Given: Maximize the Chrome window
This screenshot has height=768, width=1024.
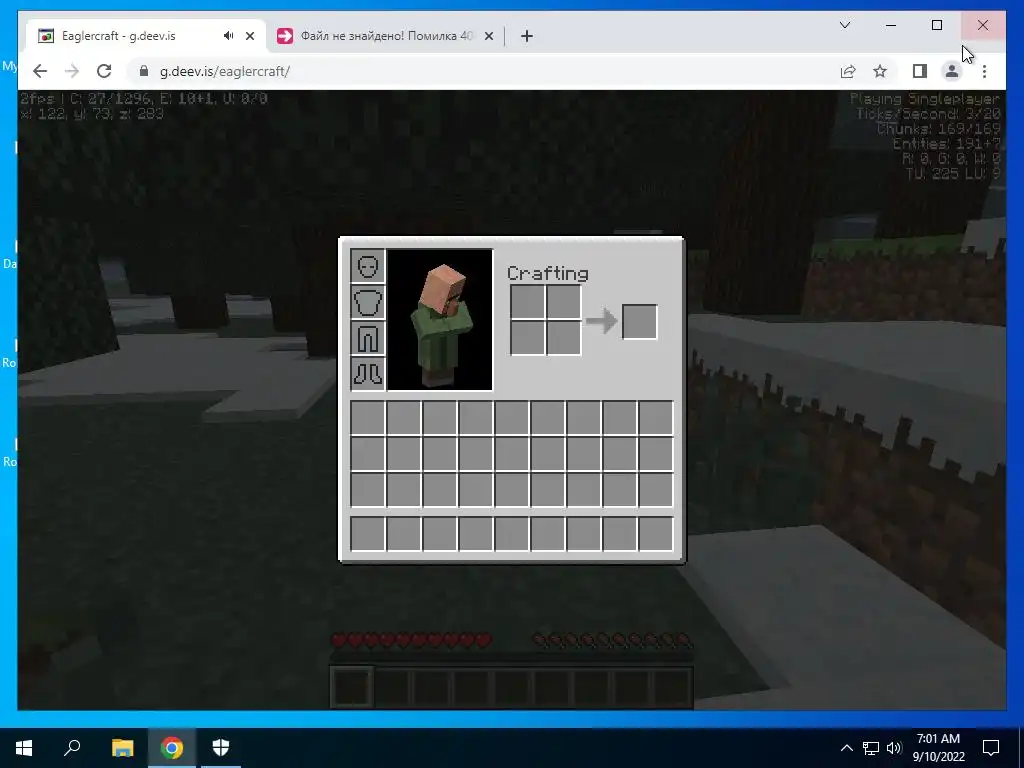Looking at the screenshot, I should [x=936, y=25].
